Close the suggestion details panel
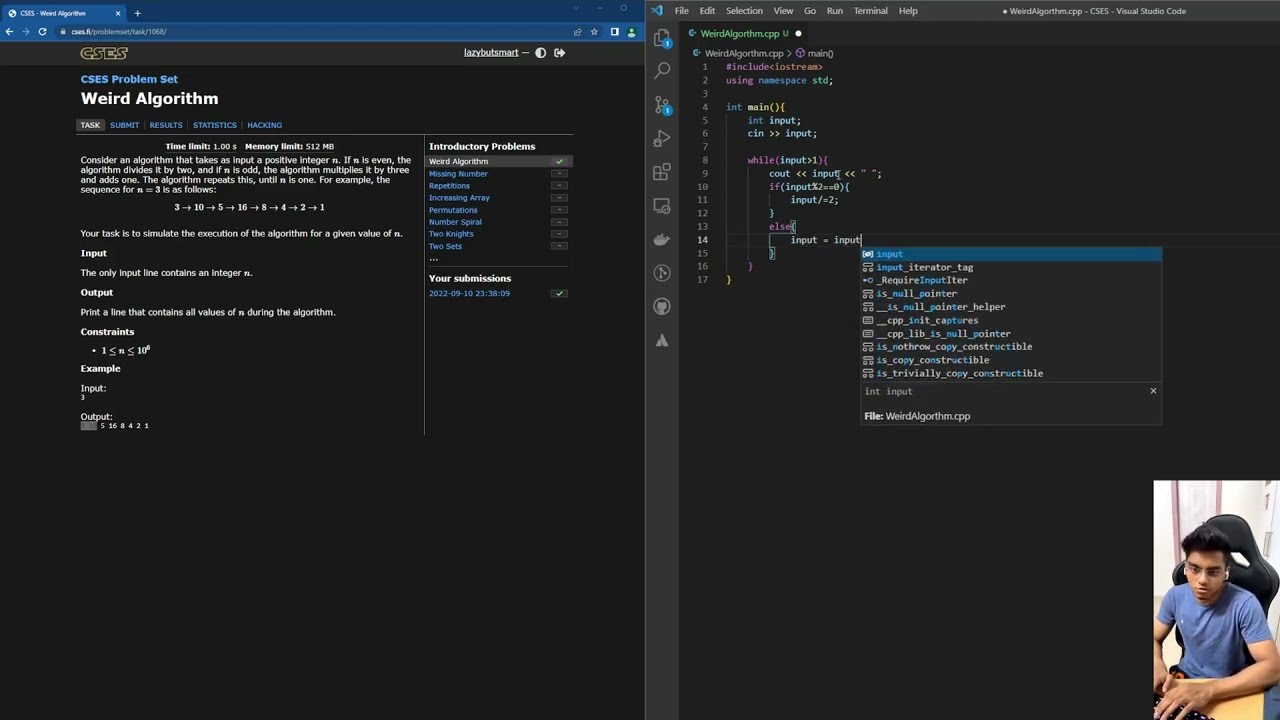 (x=1153, y=391)
